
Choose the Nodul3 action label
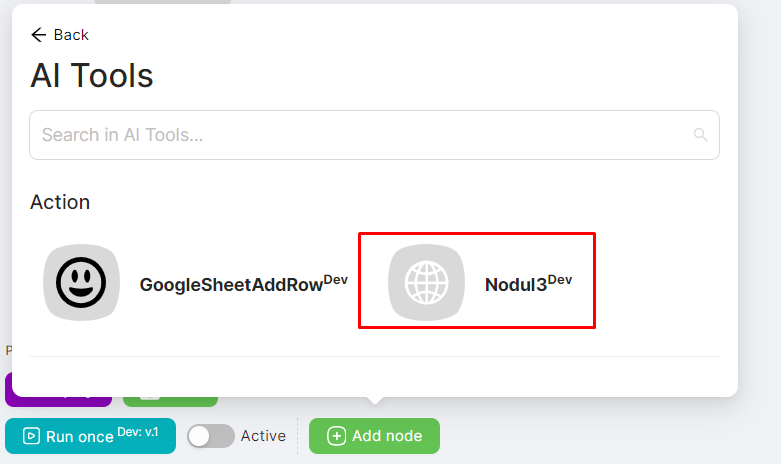pos(515,284)
